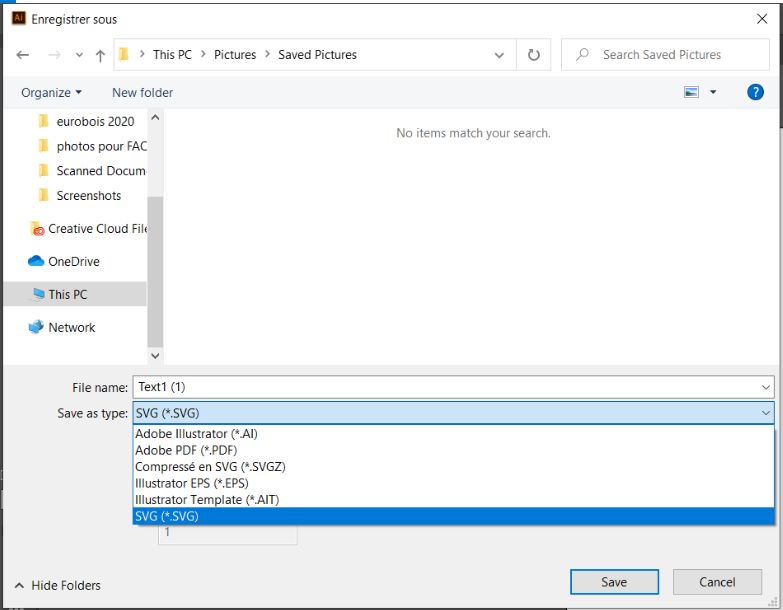This screenshot has width=783, height=610.
Task: Click the Up one level arrow
Action: 101,56
